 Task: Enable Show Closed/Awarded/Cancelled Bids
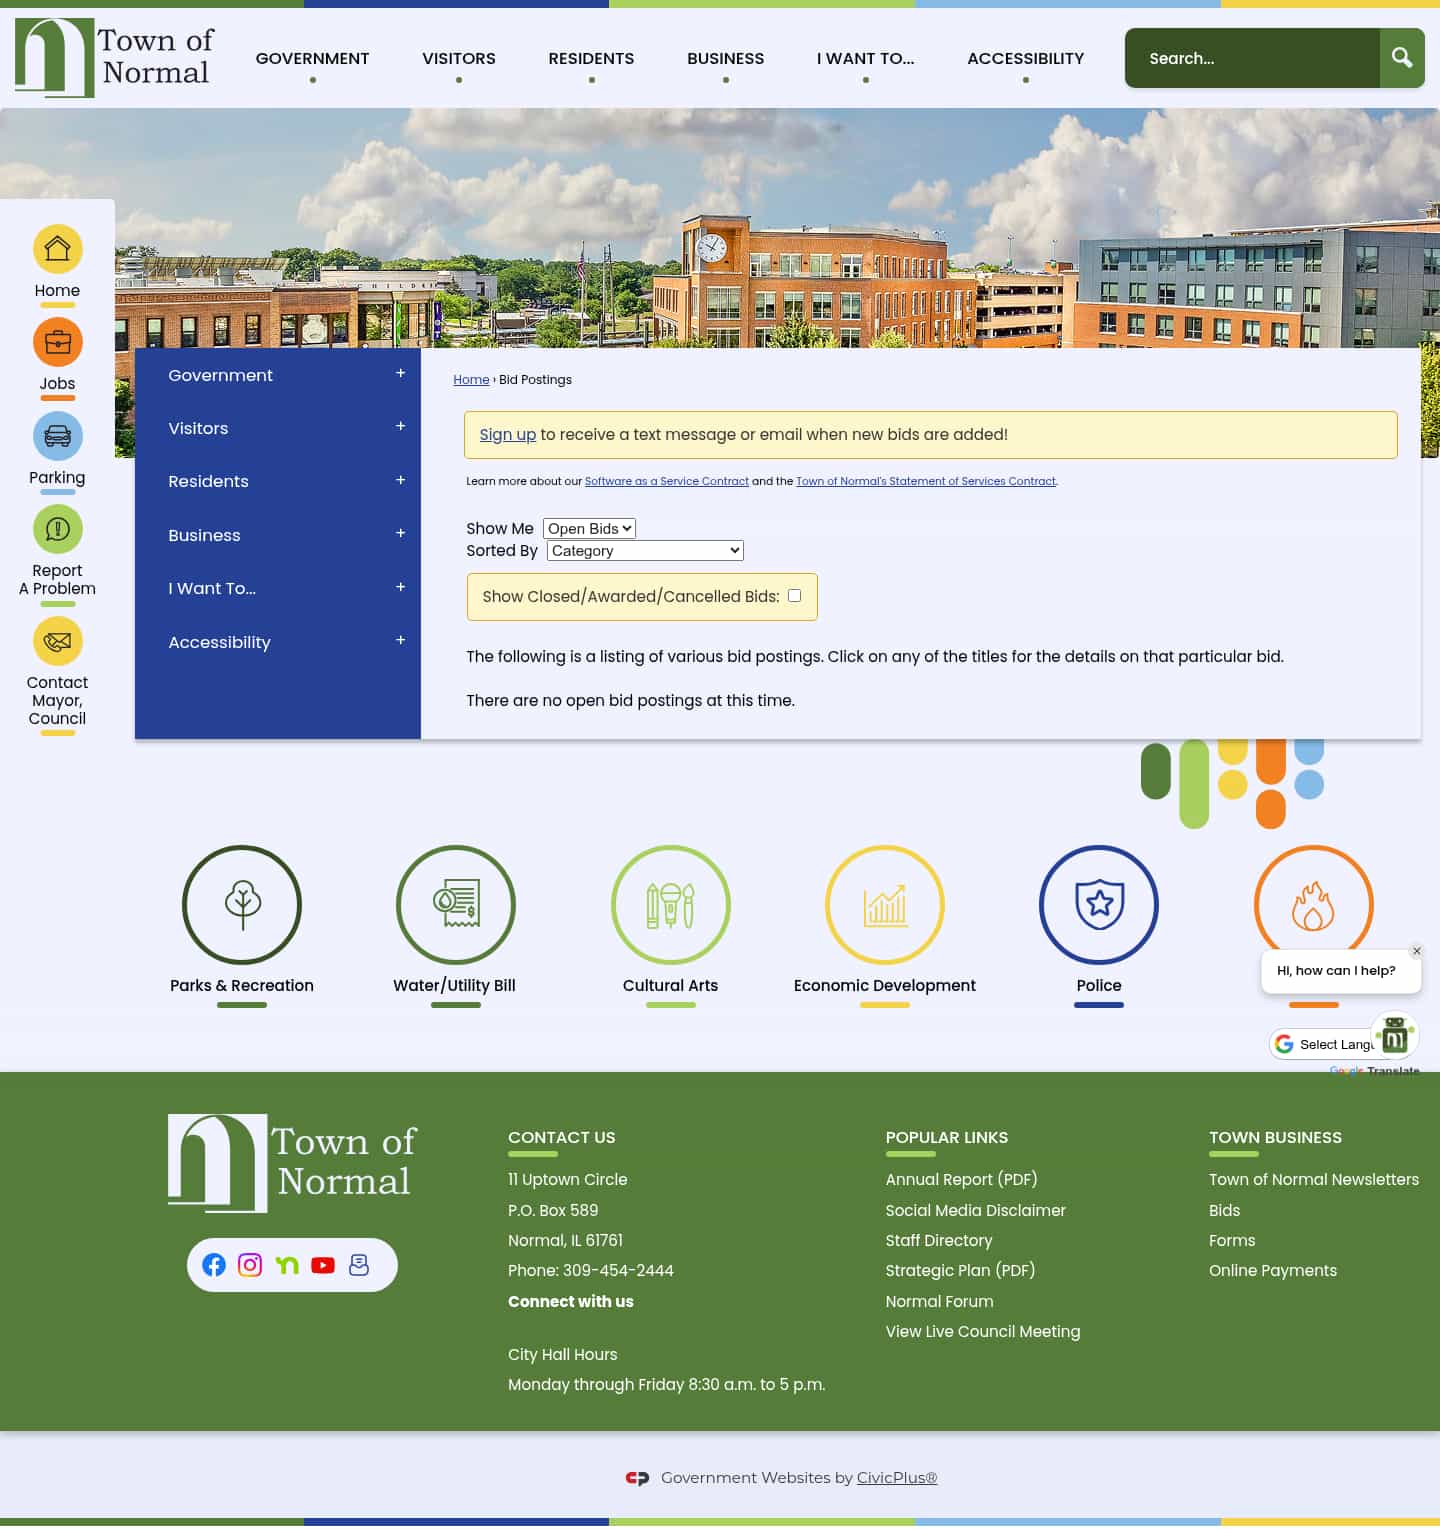tap(794, 595)
